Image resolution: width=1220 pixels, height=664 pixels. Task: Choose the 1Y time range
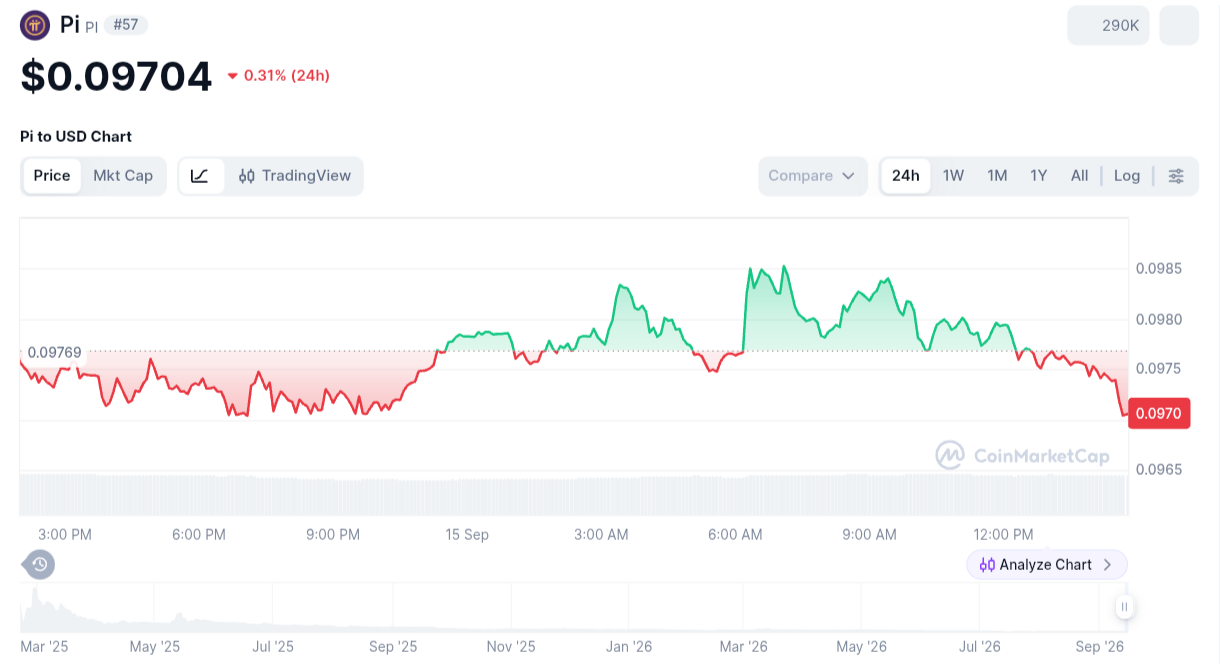coord(1039,176)
